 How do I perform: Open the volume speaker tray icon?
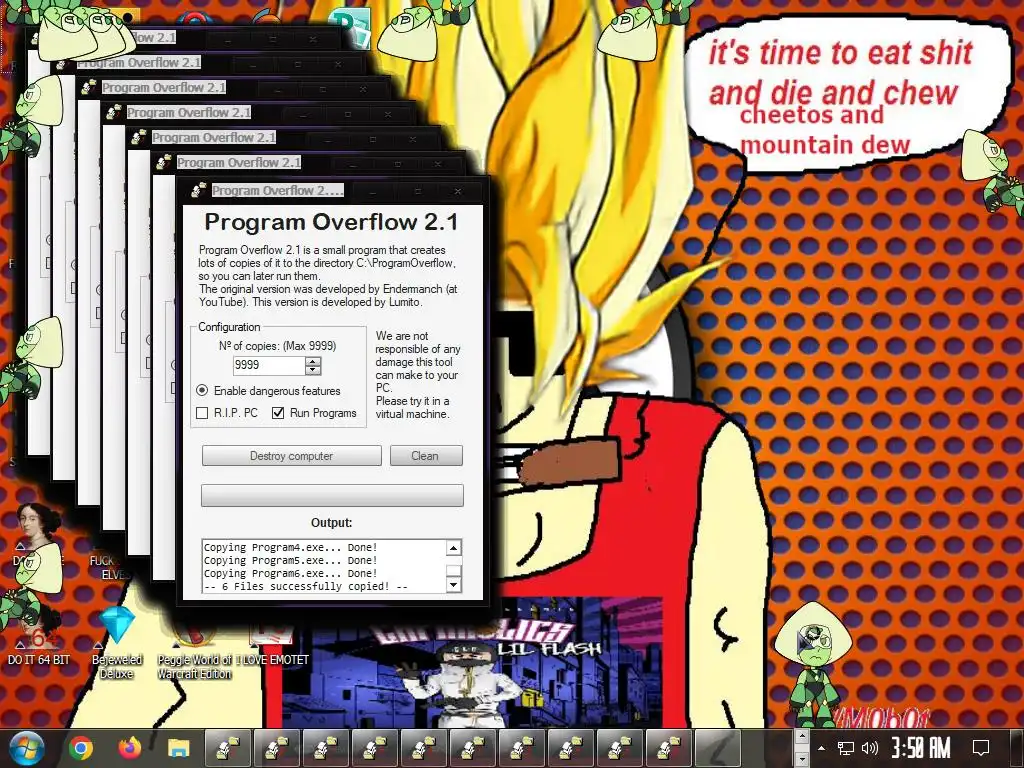[x=870, y=748]
